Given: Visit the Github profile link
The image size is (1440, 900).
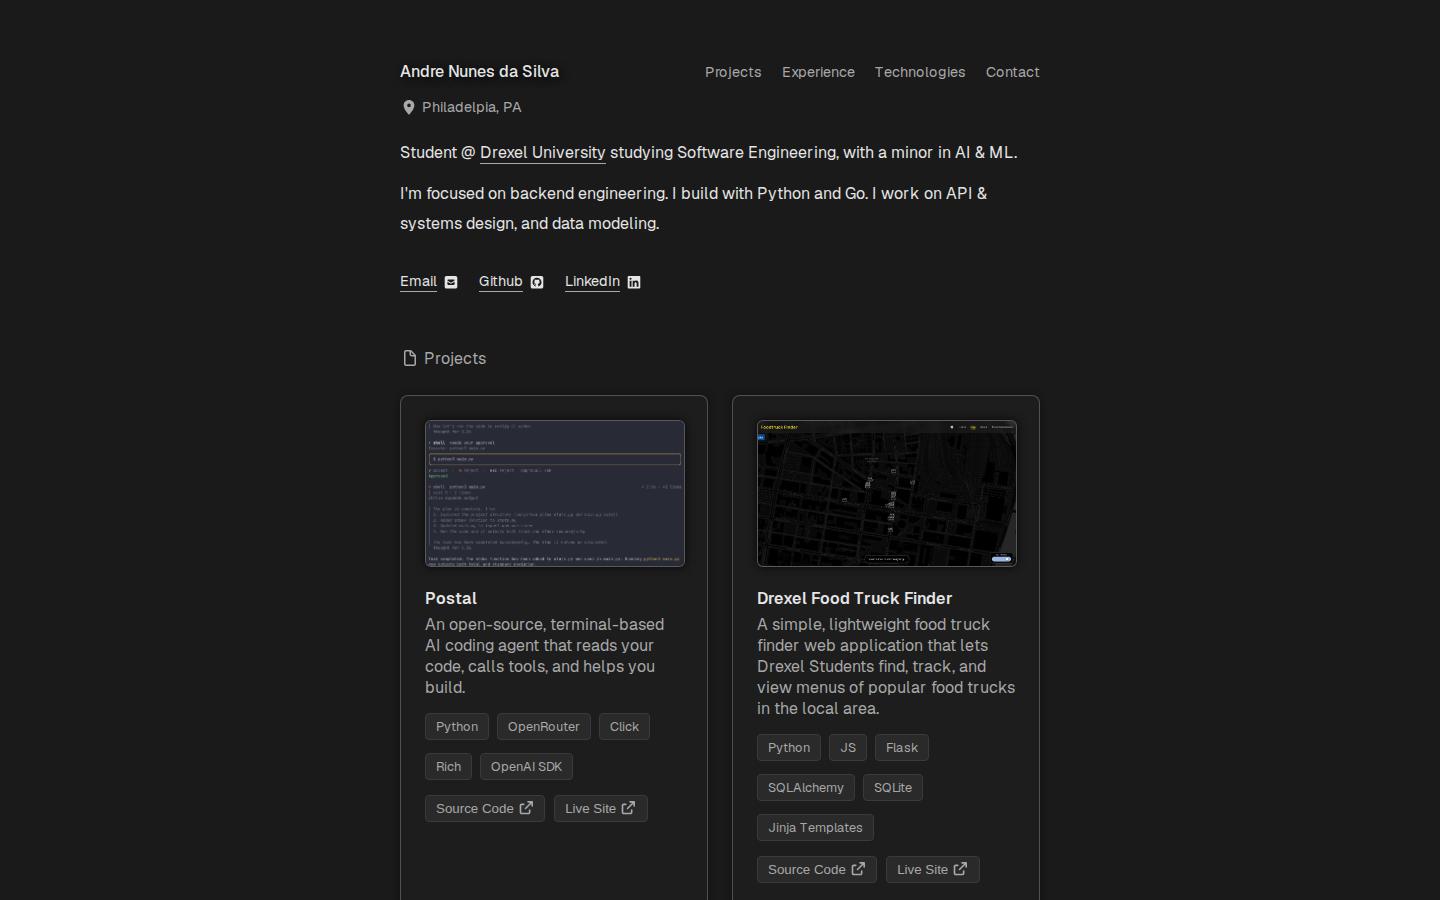Looking at the screenshot, I should tap(501, 282).
